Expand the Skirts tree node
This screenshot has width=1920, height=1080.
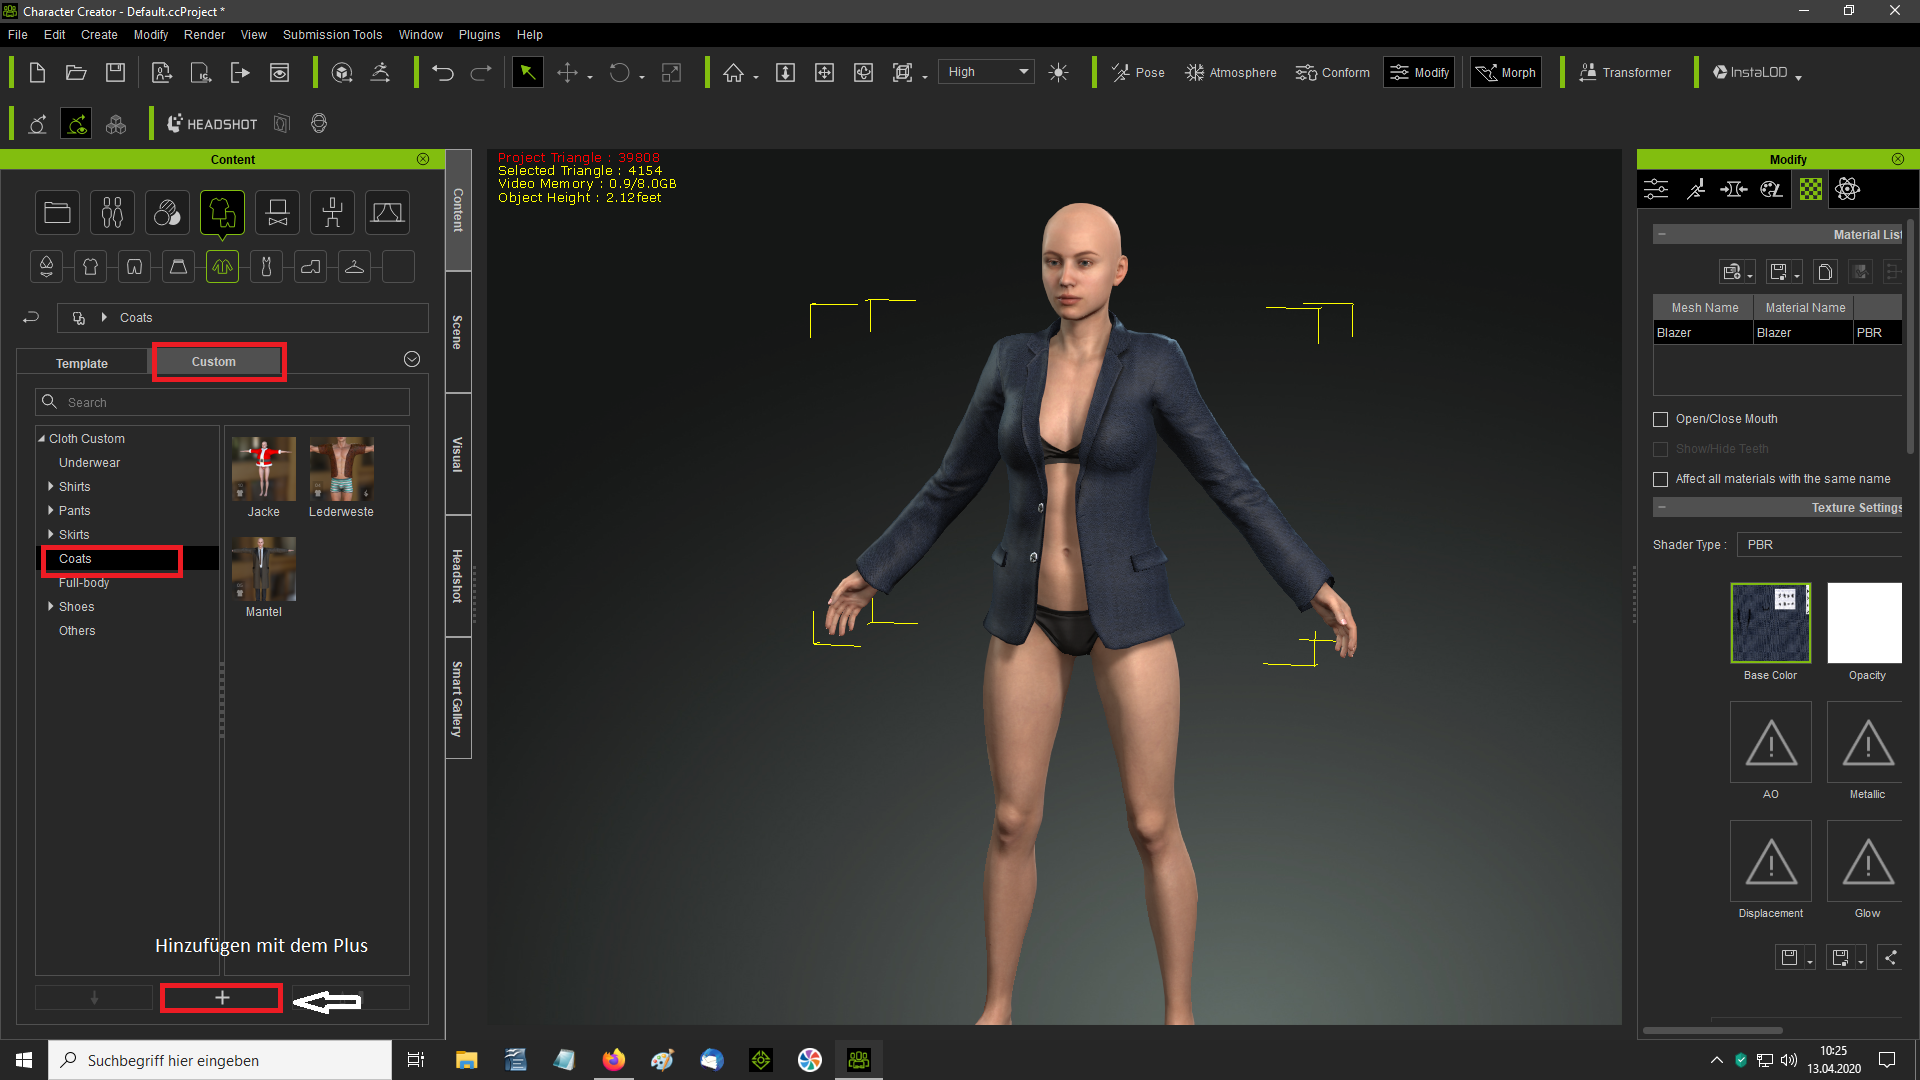[51, 534]
